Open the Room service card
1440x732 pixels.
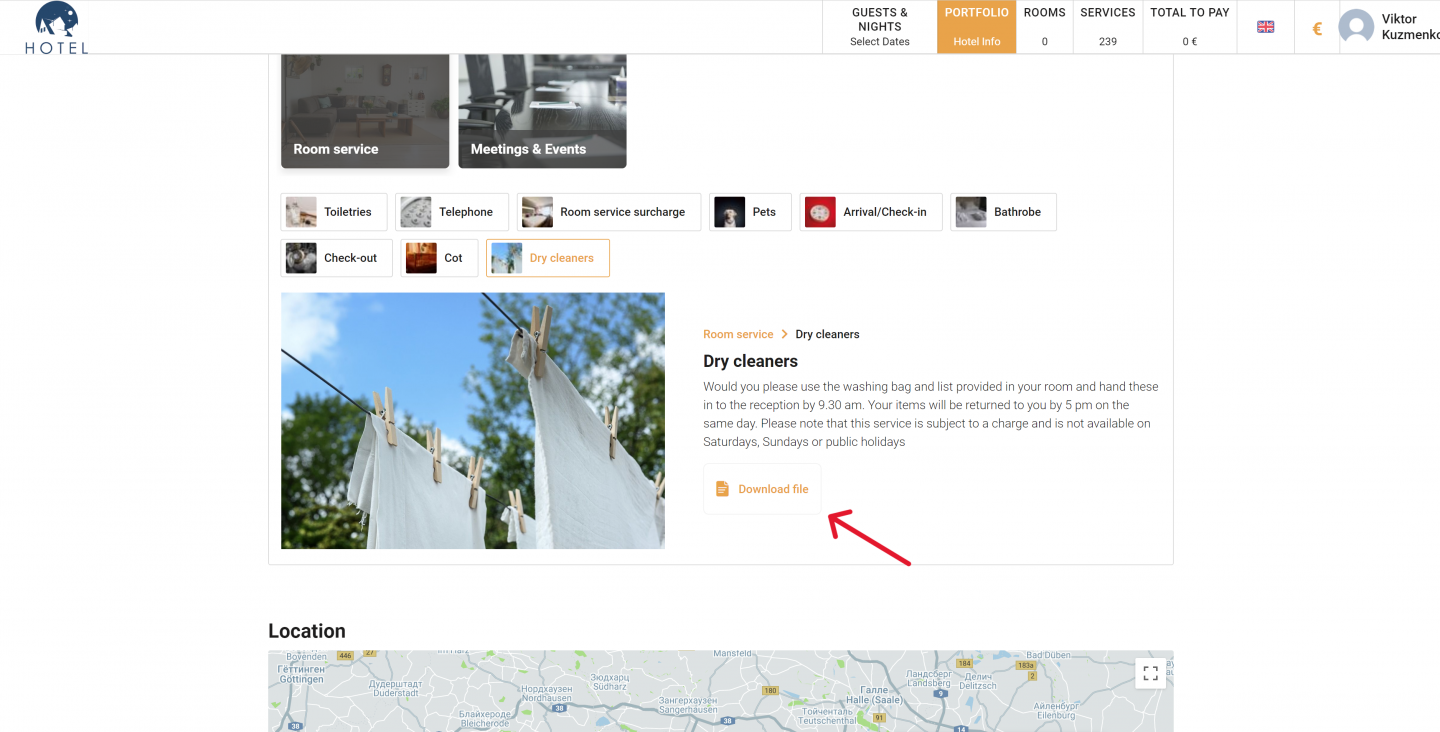tap(365, 111)
